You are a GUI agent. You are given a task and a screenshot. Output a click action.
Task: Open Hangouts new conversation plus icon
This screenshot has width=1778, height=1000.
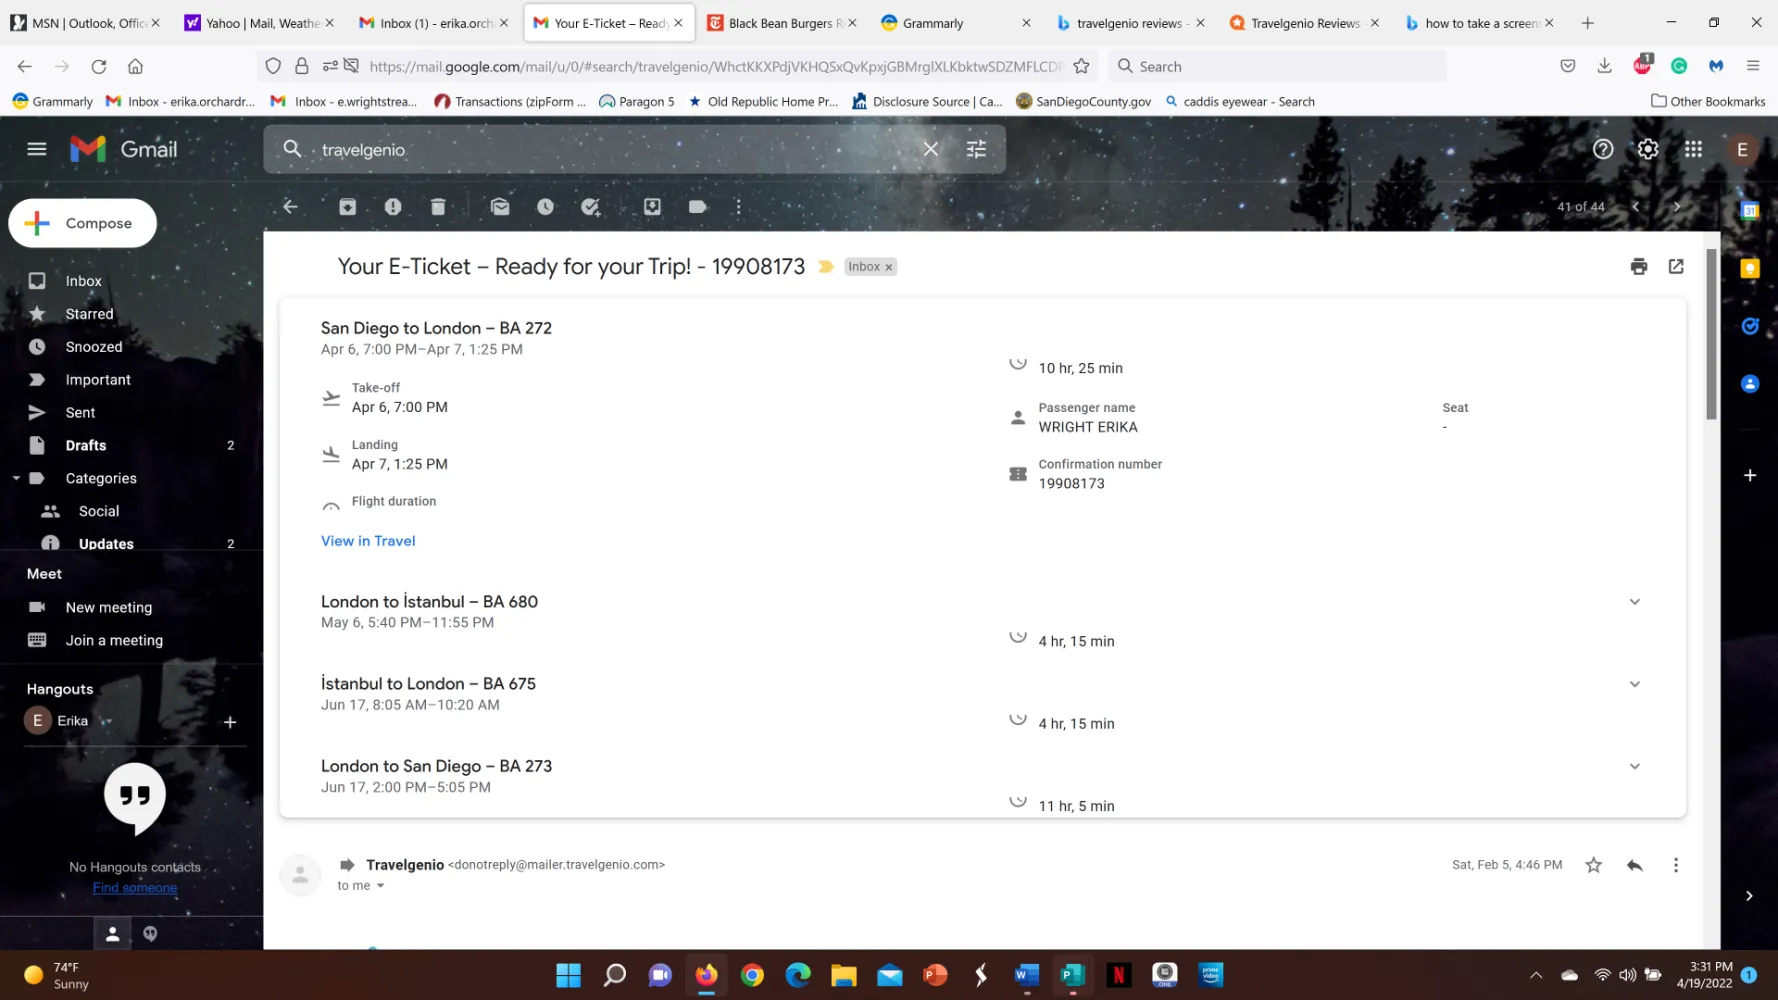coord(230,722)
